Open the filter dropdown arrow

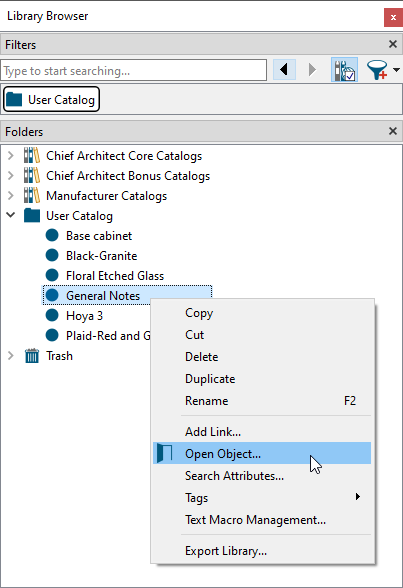(x=396, y=70)
